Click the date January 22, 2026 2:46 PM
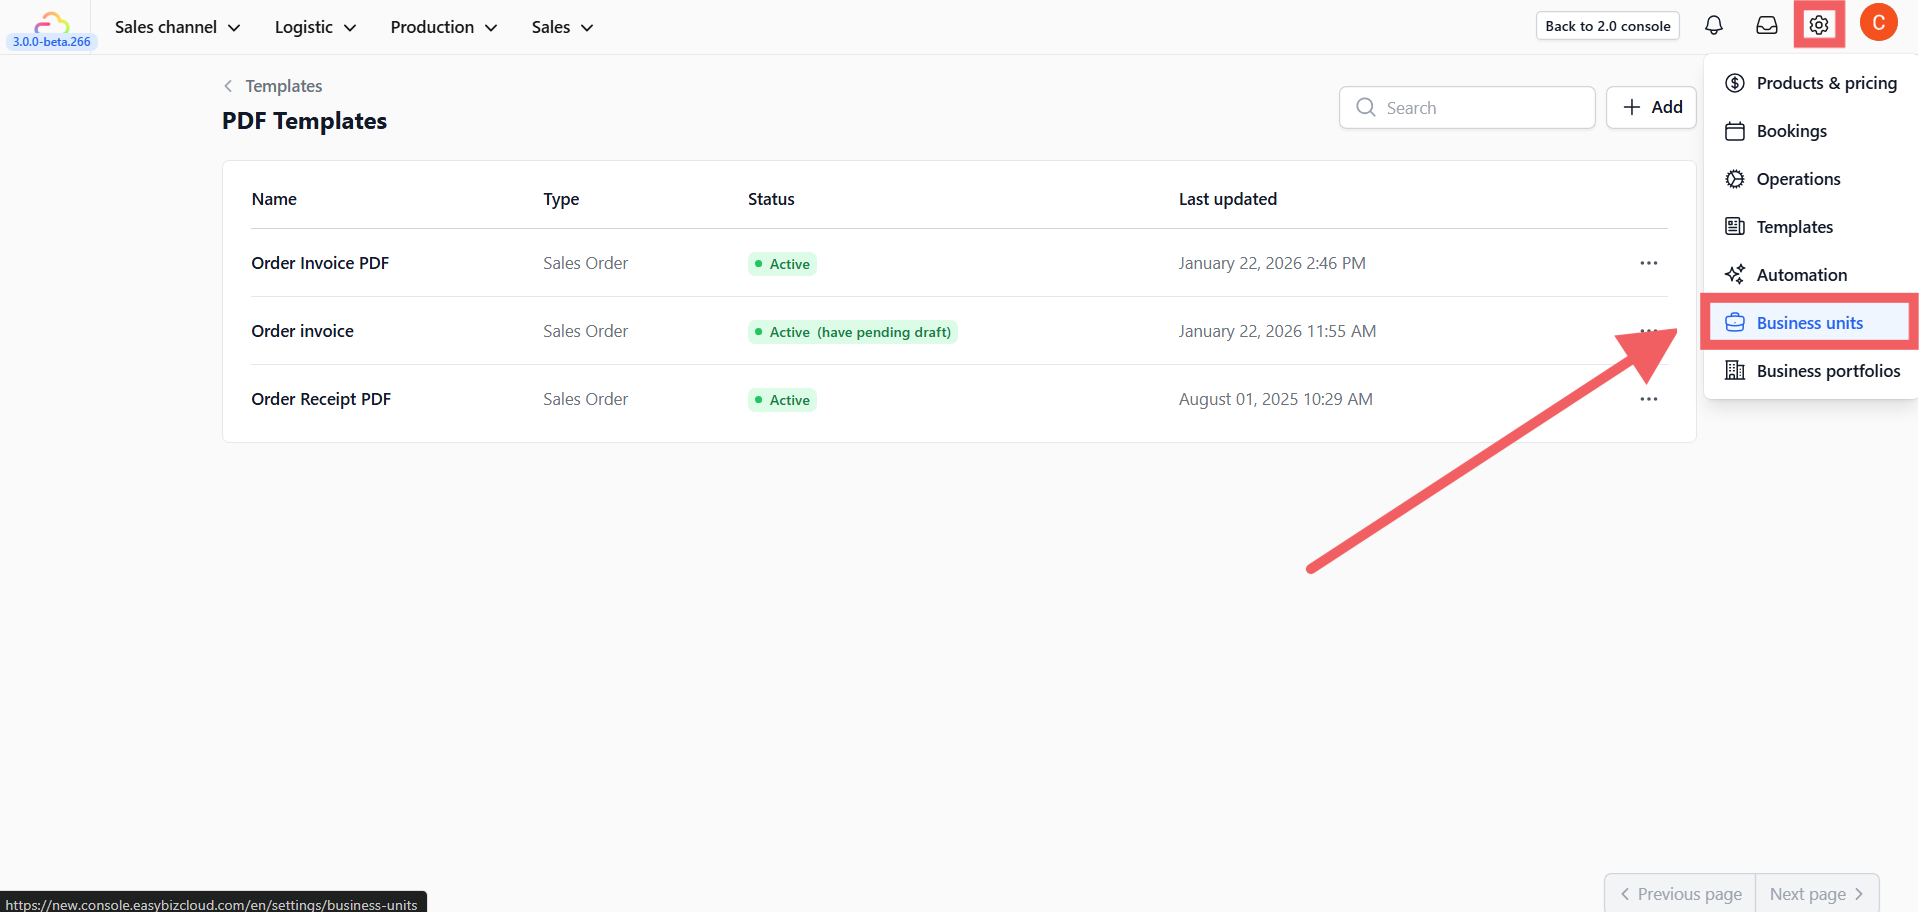The width and height of the screenshot is (1919, 913). point(1272,263)
